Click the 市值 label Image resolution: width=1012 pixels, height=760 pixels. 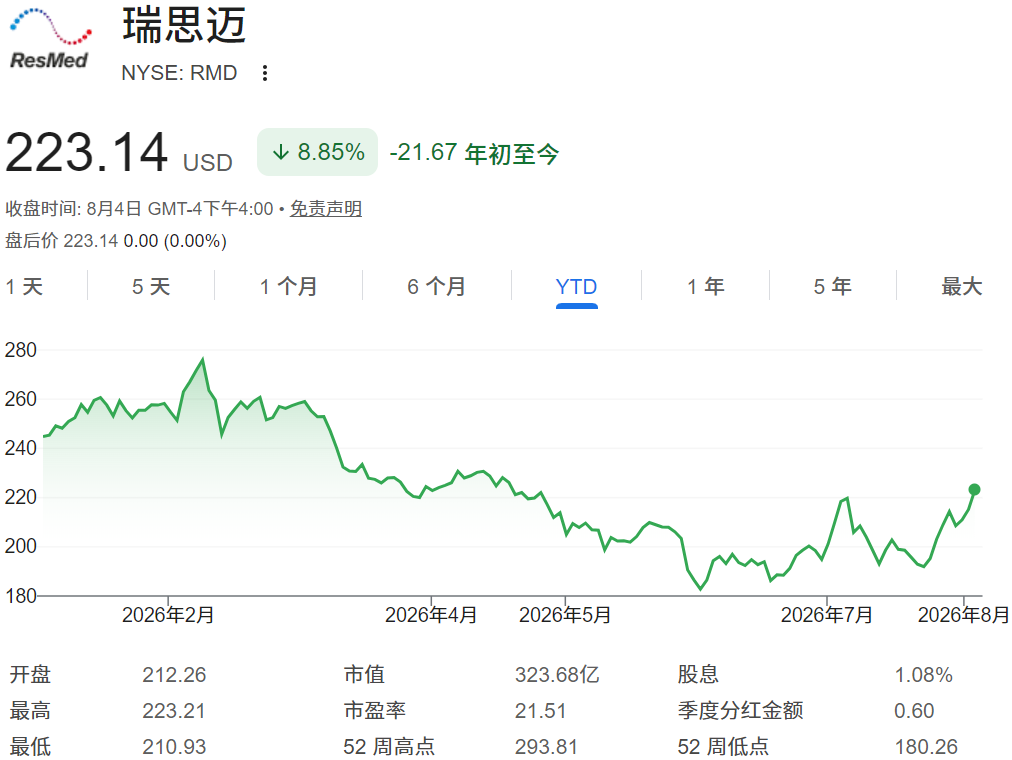(x=364, y=675)
